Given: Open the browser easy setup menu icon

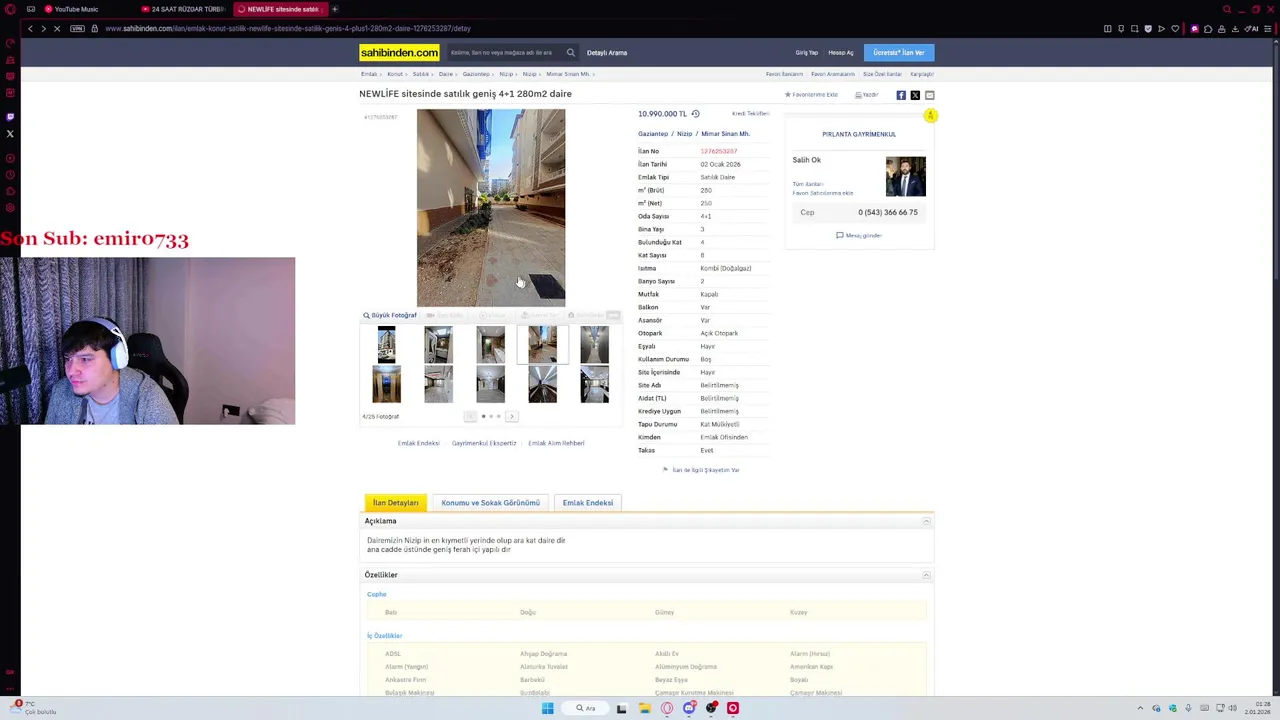Looking at the screenshot, I should pyautogui.click(x=1267, y=28).
